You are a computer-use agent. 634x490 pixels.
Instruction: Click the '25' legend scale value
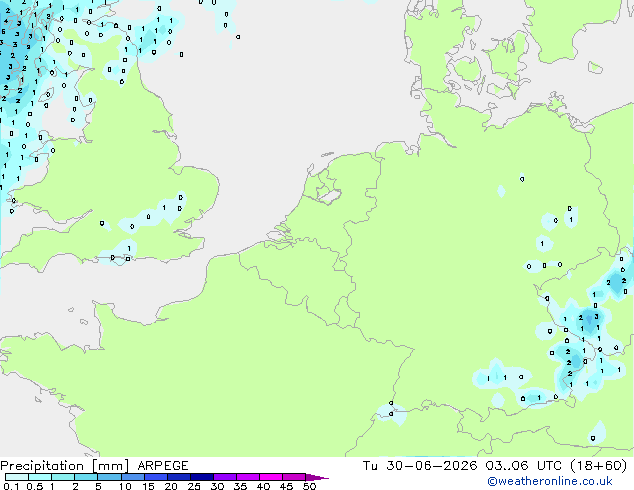[194, 486]
